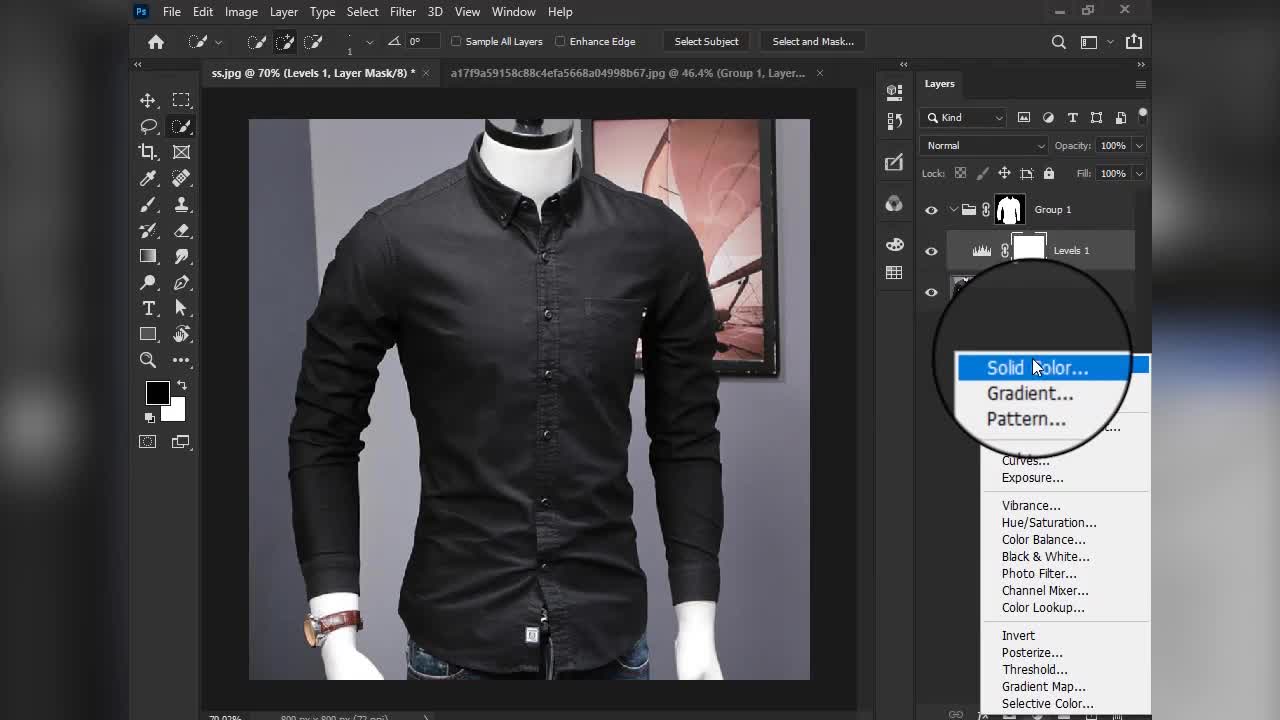
Task: Open the blend mode Normal dropdown
Action: coord(984,146)
